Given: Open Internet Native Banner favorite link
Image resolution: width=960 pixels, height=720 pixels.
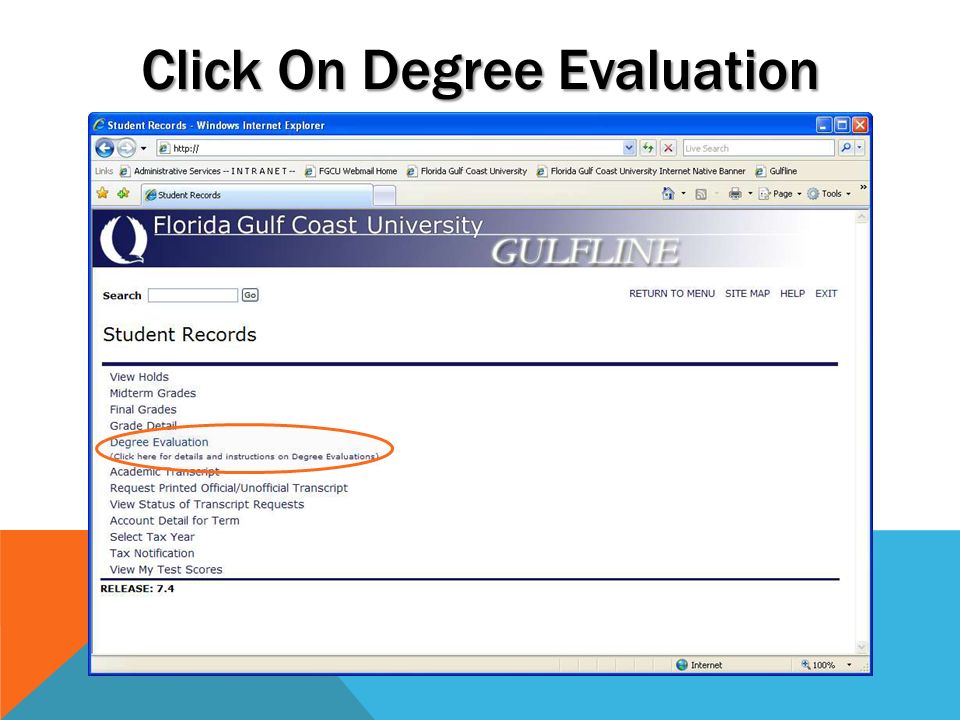Looking at the screenshot, I should pos(641,171).
